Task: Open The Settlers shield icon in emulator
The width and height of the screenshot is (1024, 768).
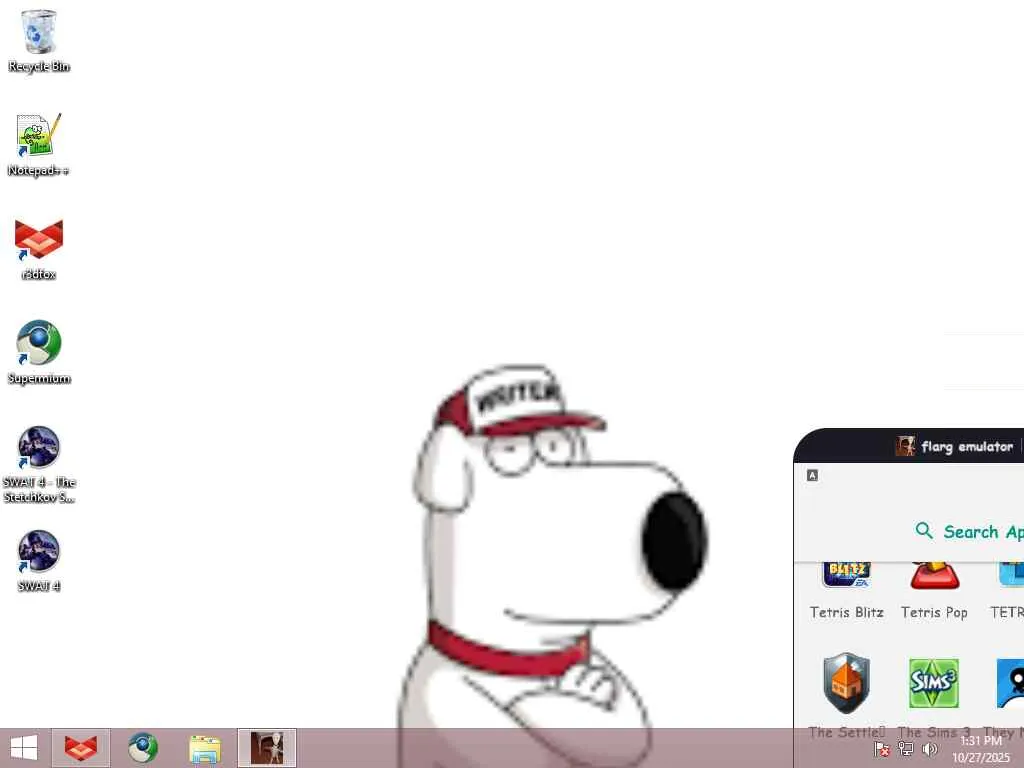Action: coord(846,683)
